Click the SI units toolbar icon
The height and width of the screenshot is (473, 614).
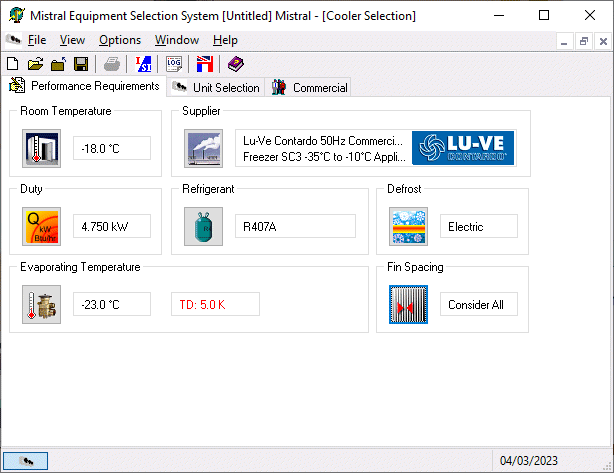point(144,64)
